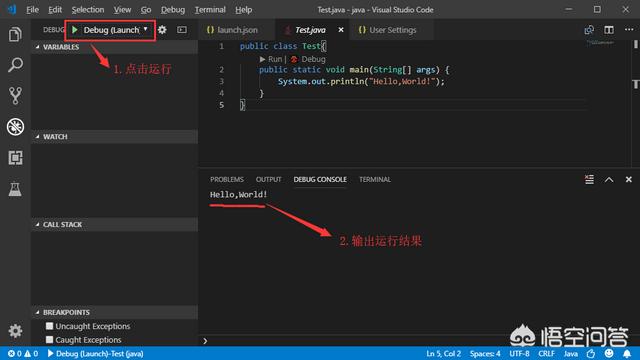
Task: Open the Selection menu
Action: [x=88, y=9]
